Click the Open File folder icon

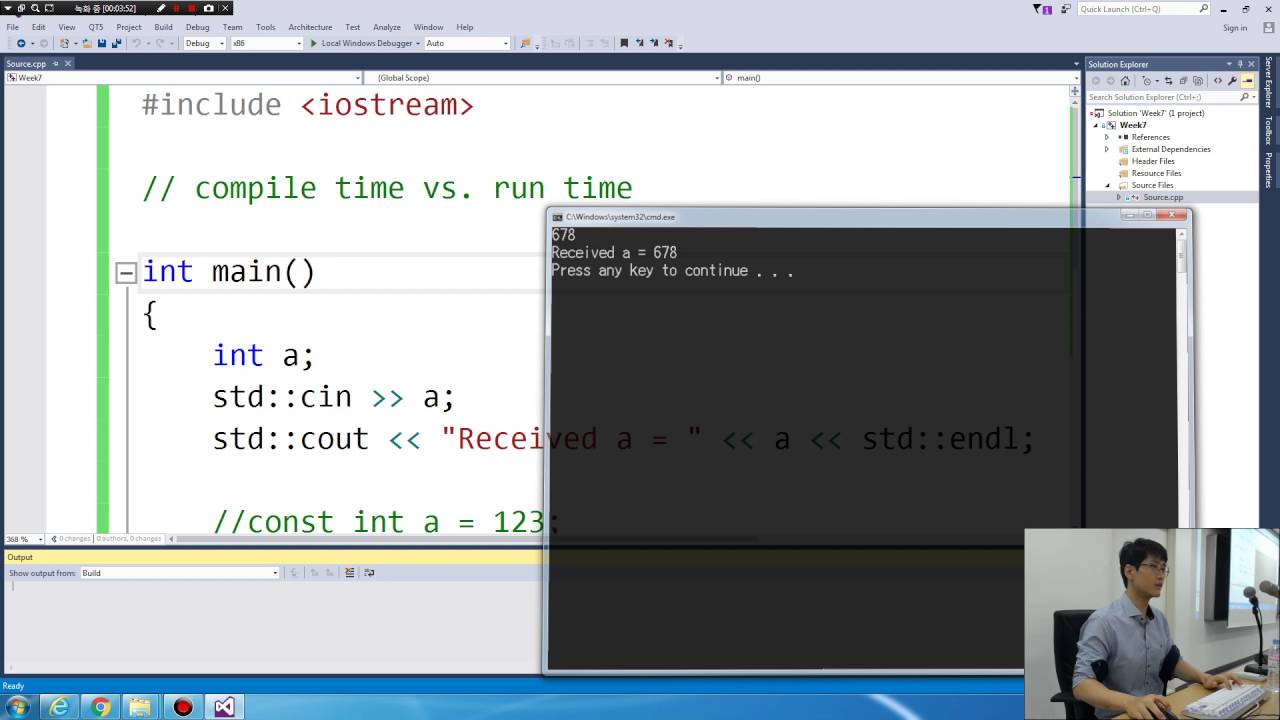click(87, 43)
